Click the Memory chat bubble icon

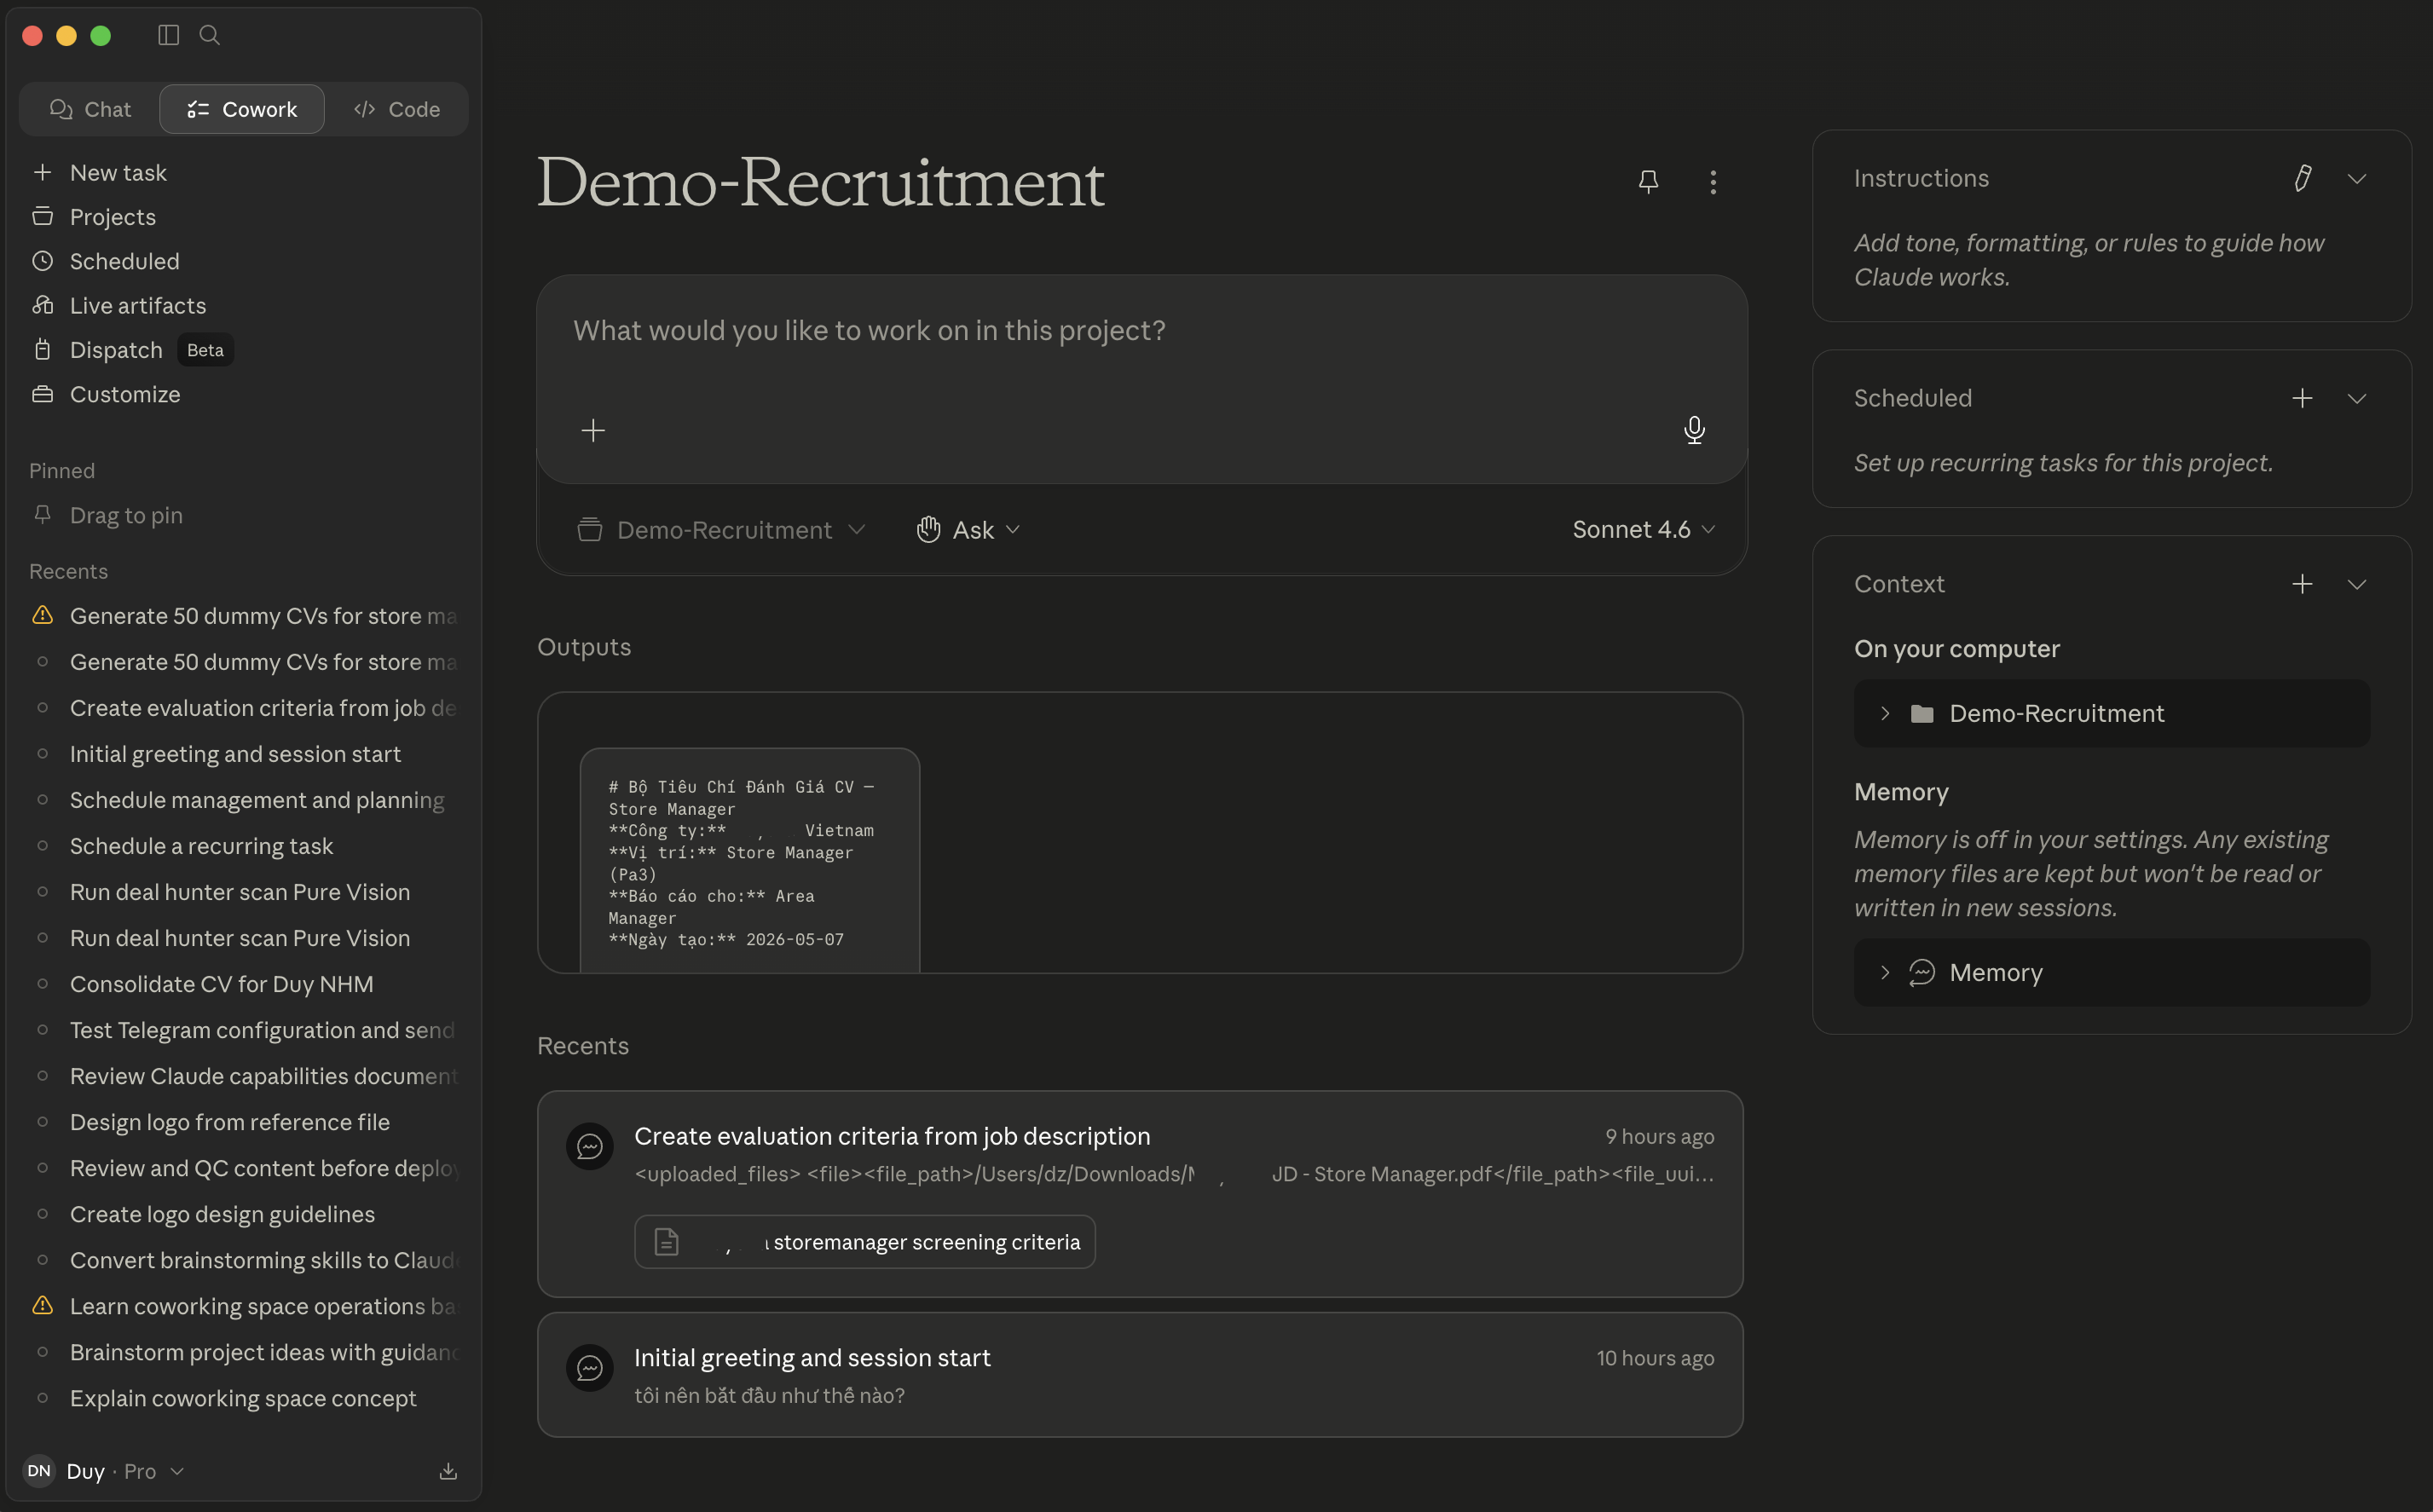[1921, 972]
